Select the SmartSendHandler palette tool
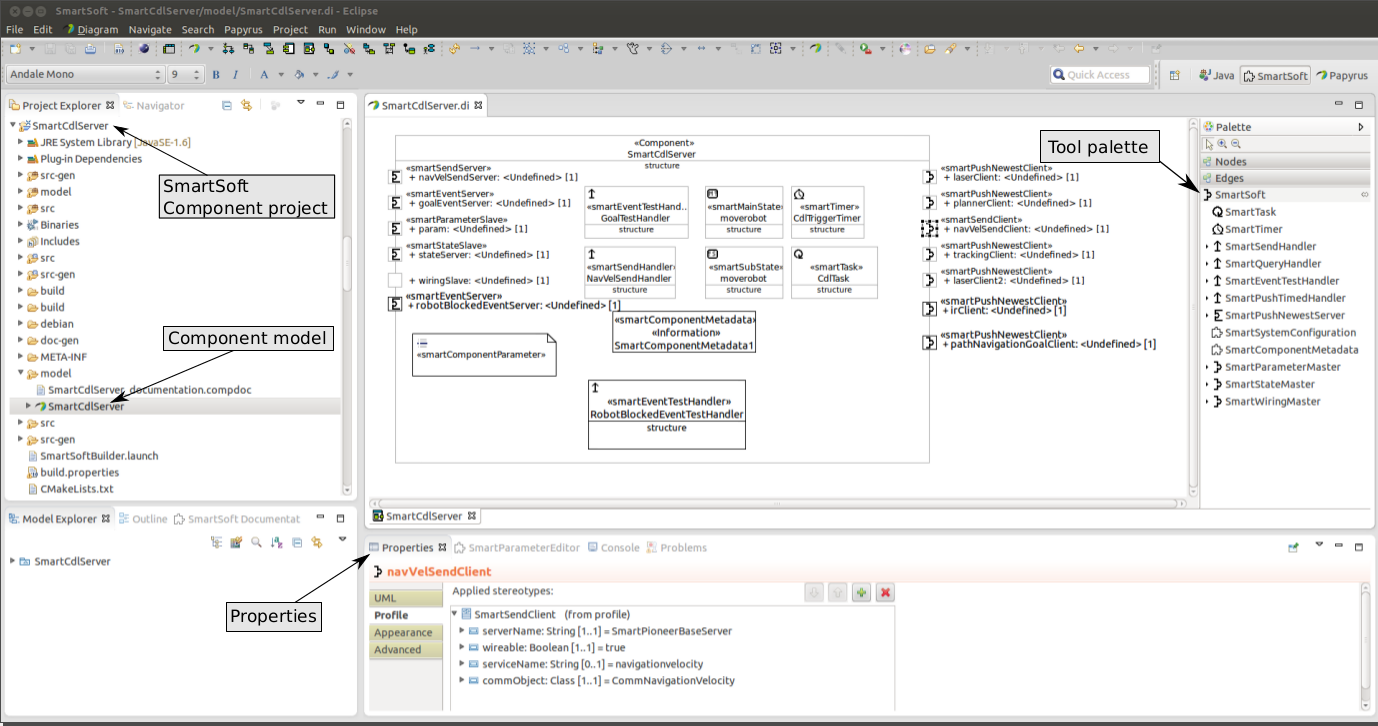This screenshot has height=726, width=1378. coord(1263,247)
